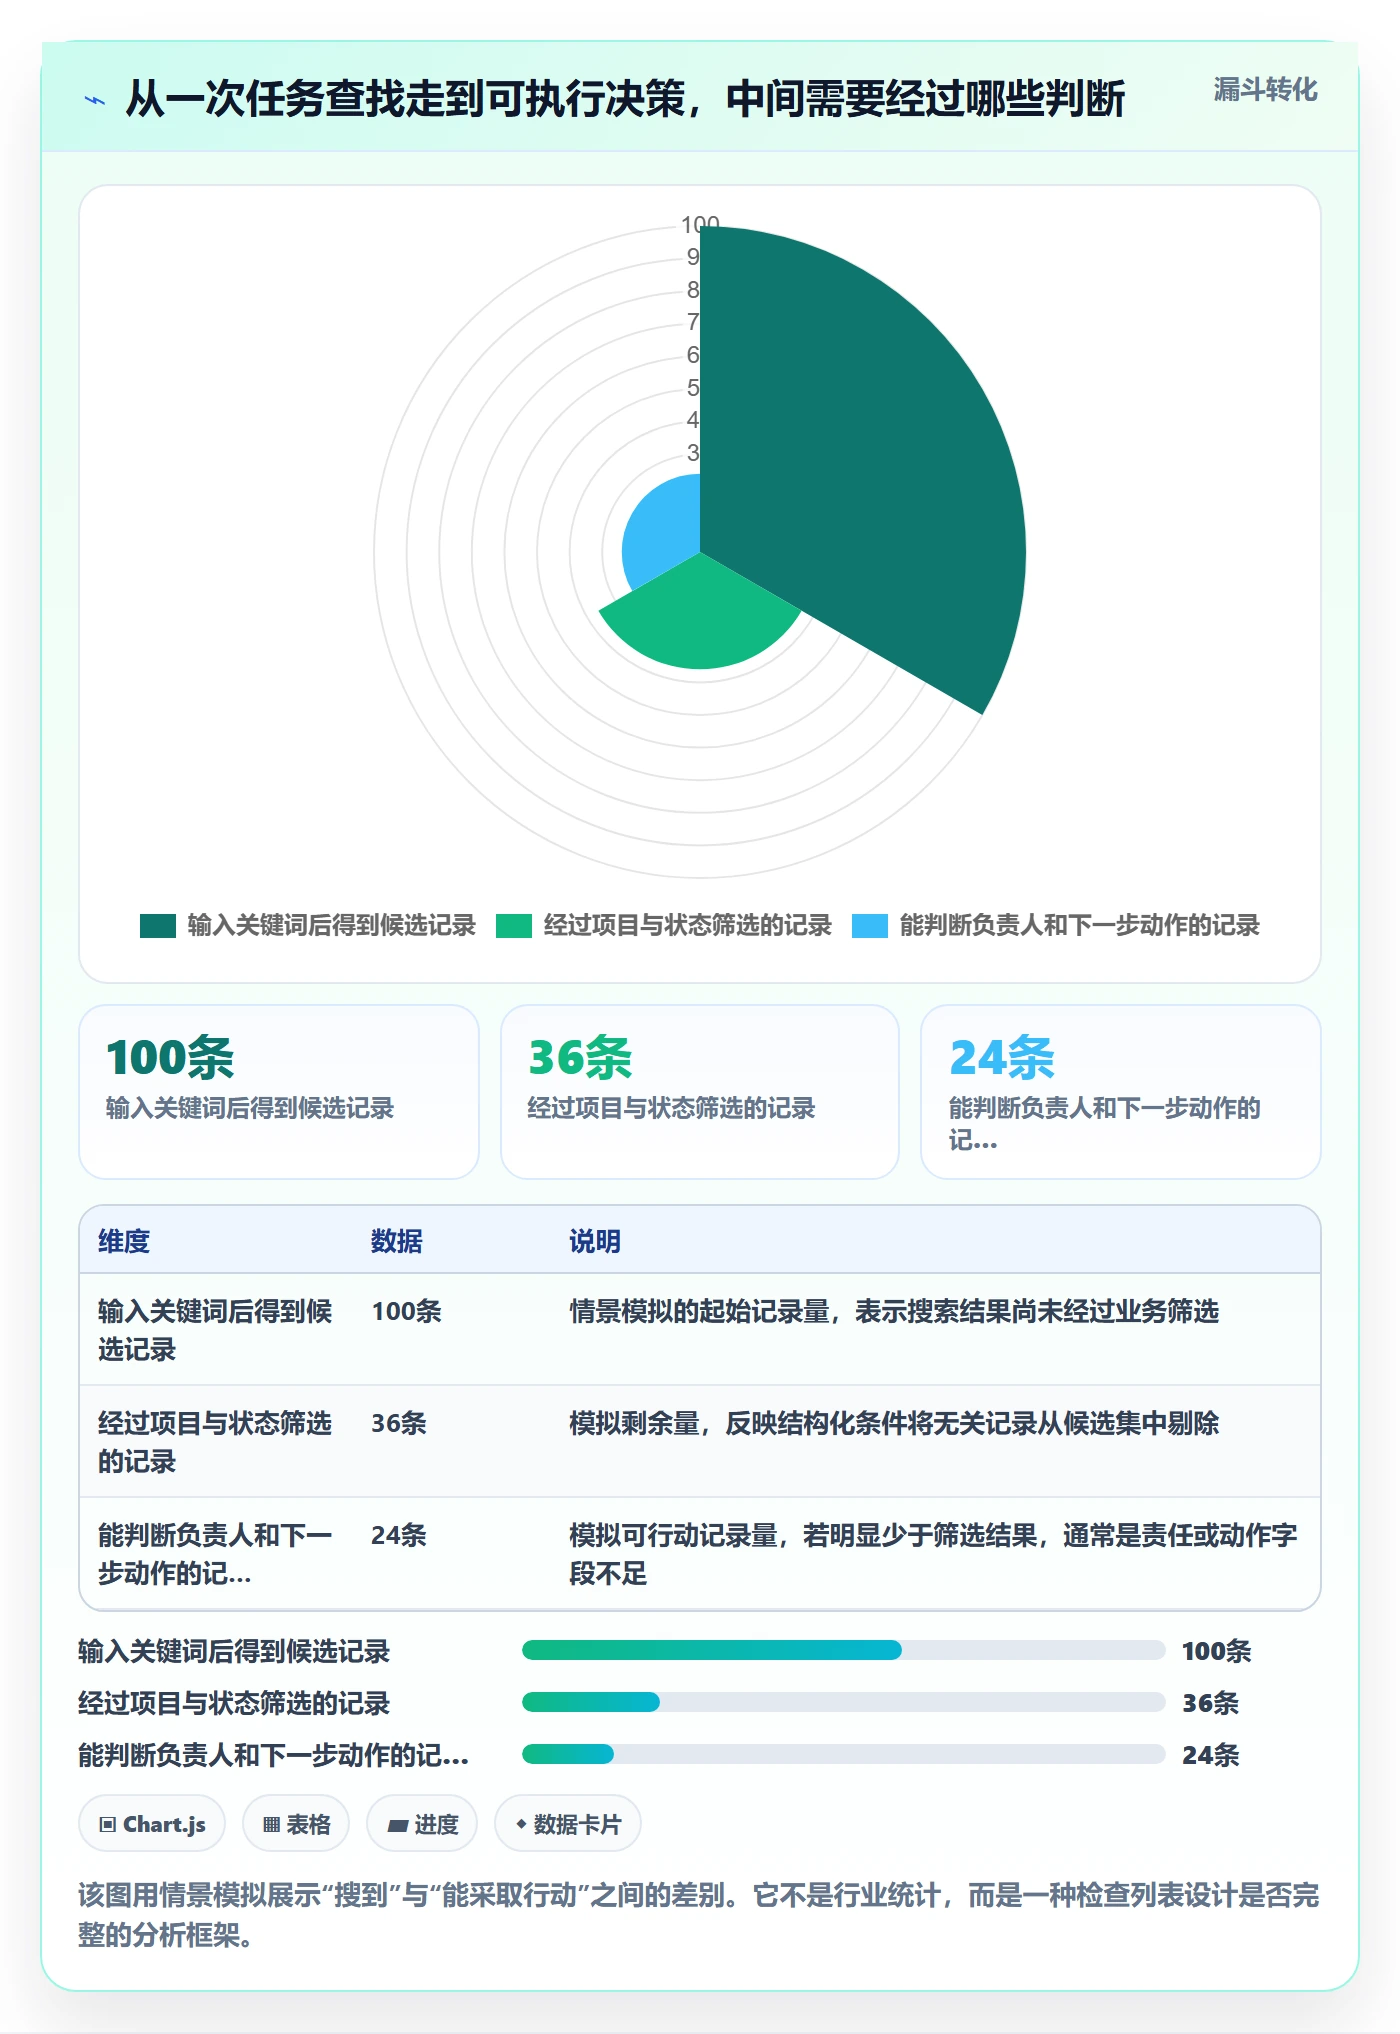Viewport: 1400px width, 2034px height.
Task: Click the 24条 cell in the table's 数据 column
Action: (399, 1535)
